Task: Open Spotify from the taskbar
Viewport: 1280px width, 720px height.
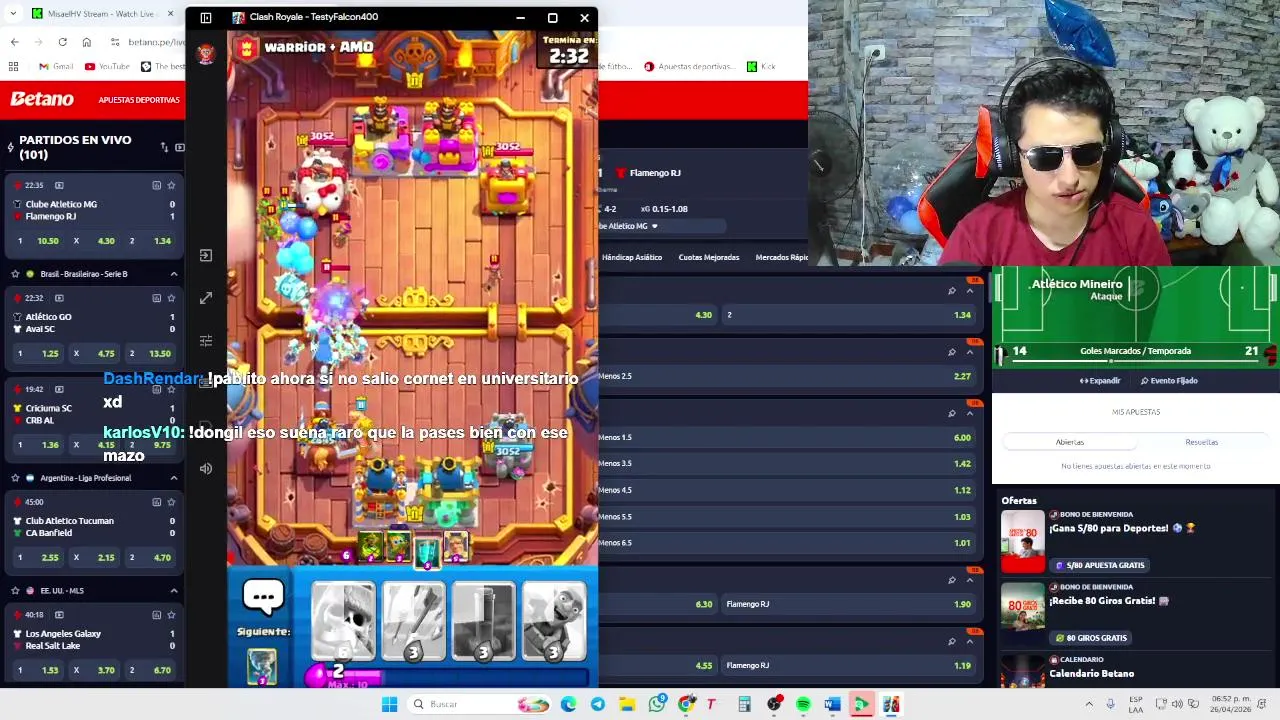Action: [x=803, y=705]
